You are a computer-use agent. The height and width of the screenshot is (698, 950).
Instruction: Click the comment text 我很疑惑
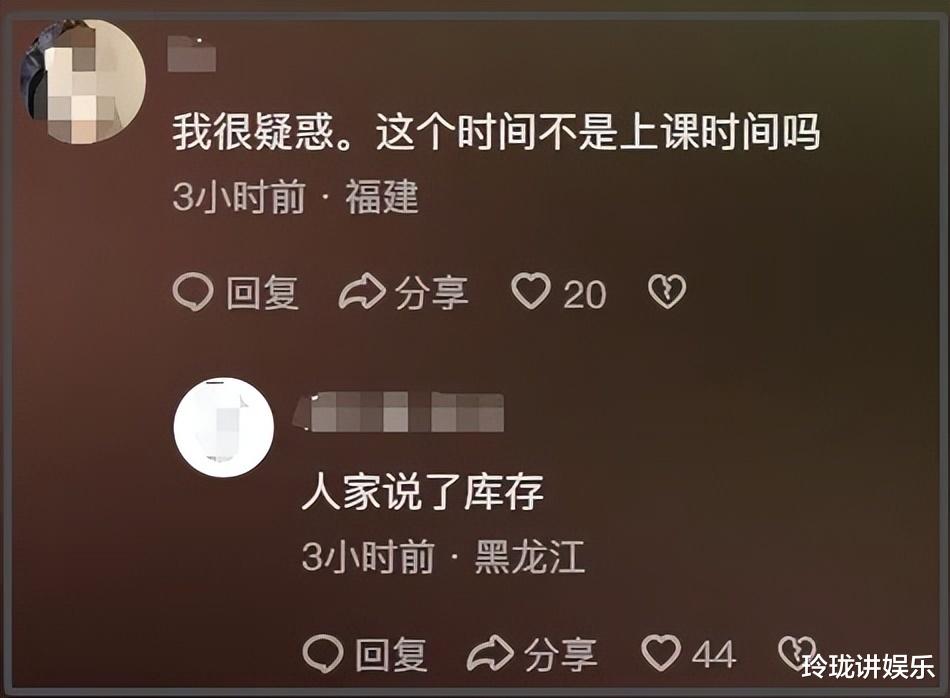253,131
